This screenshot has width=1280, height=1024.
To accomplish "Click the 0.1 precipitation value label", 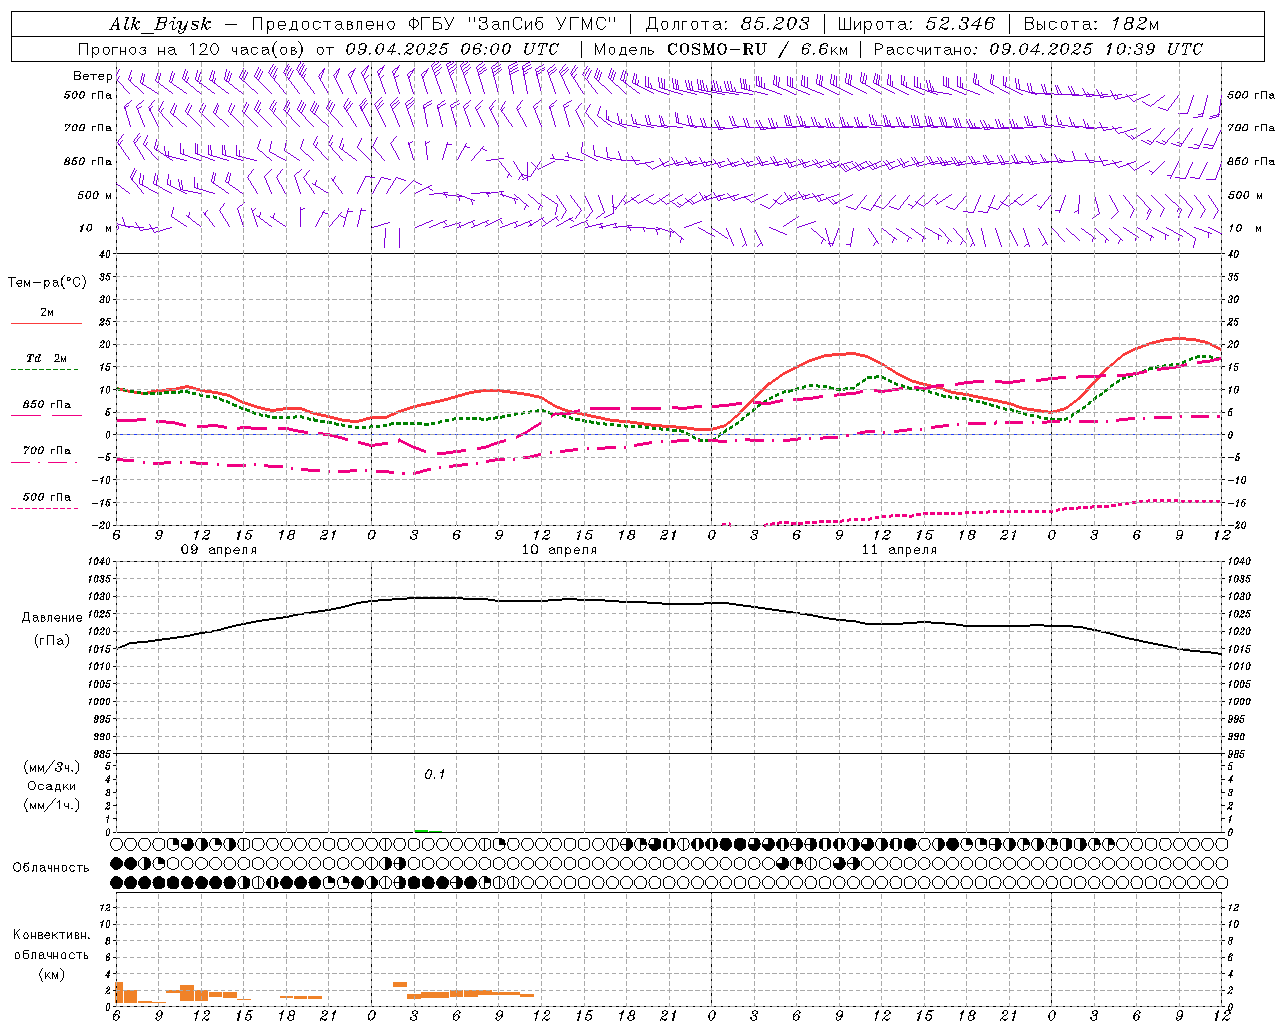I will coord(434,775).
